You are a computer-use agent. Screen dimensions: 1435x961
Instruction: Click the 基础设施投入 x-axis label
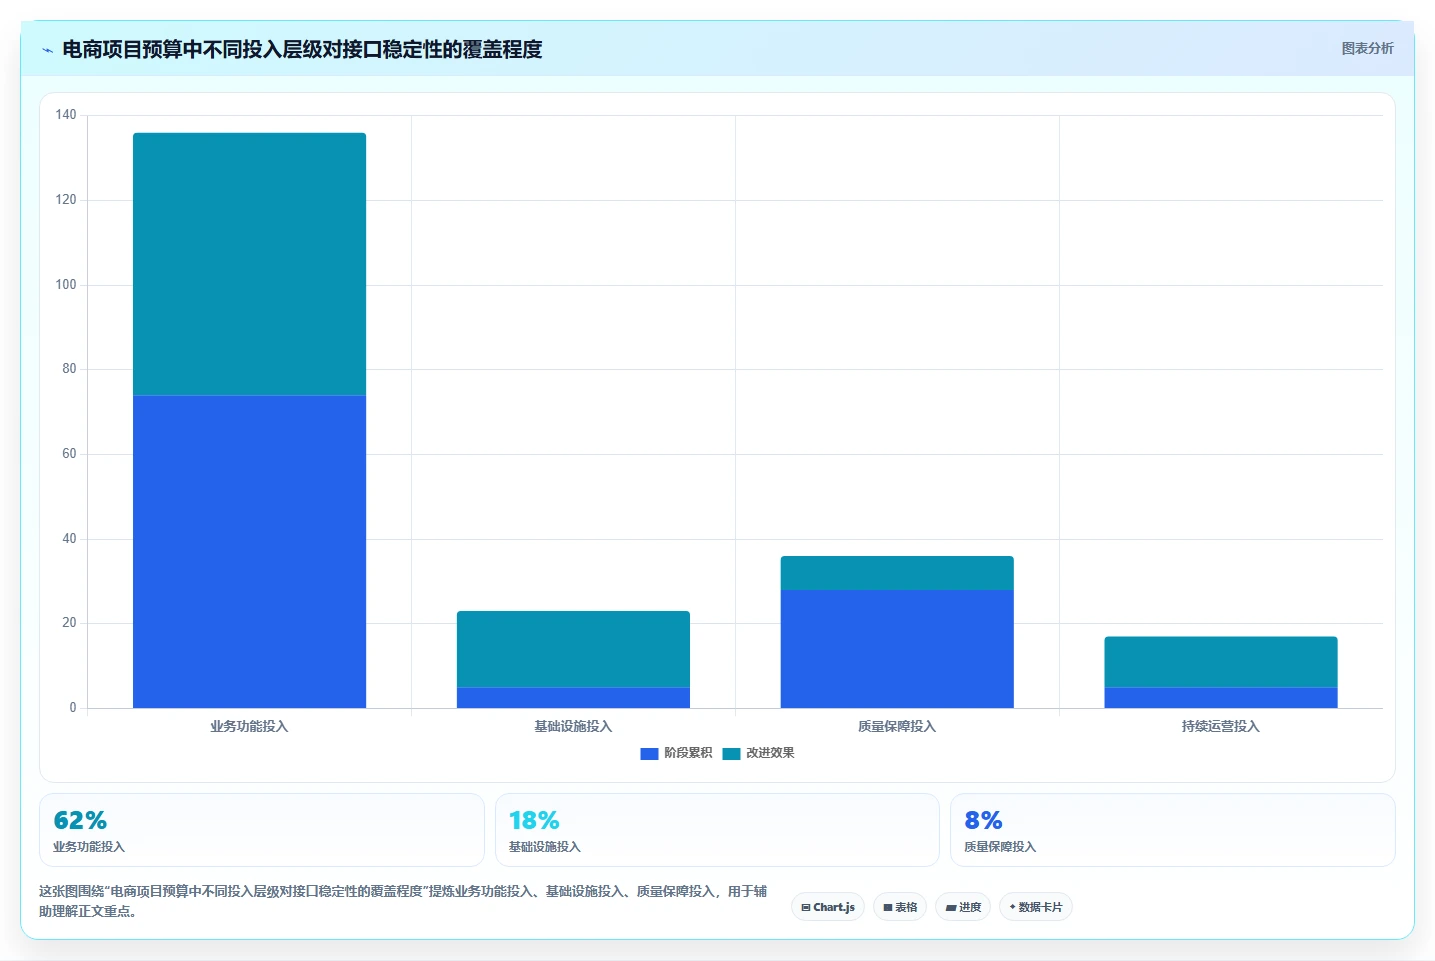pyautogui.click(x=573, y=727)
